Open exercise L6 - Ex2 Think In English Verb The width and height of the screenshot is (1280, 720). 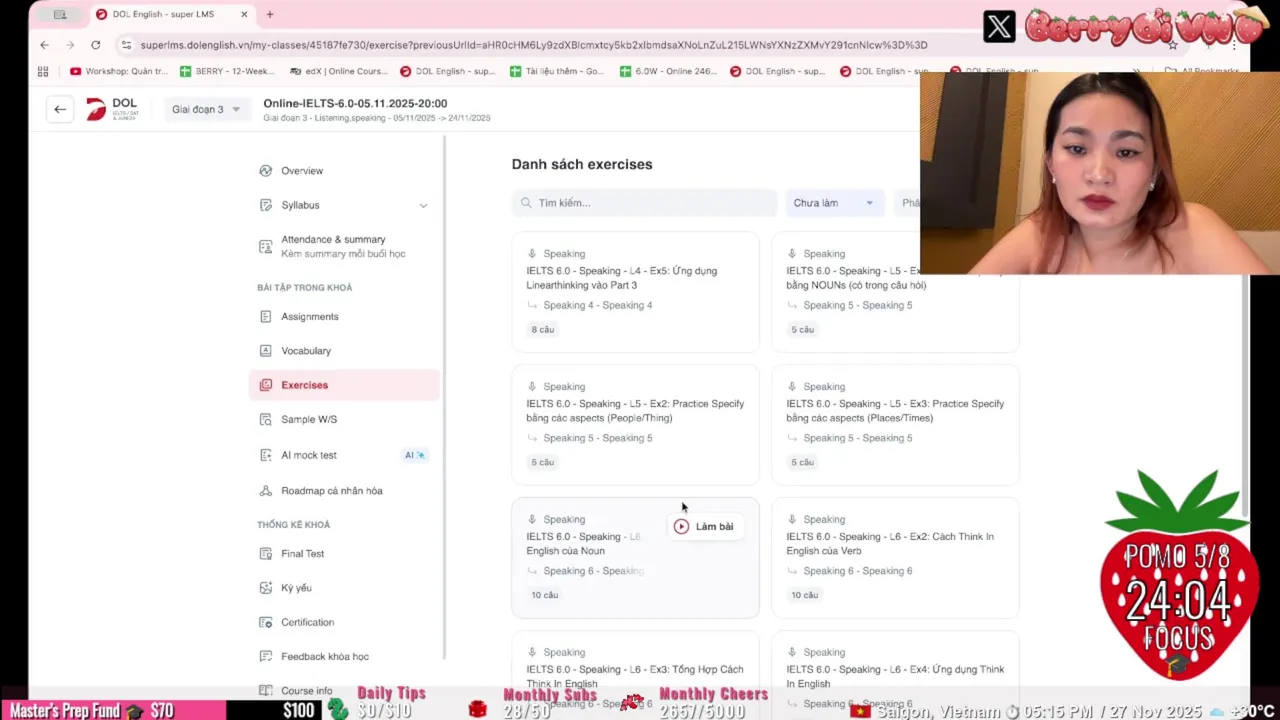click(x=895, y=558)
